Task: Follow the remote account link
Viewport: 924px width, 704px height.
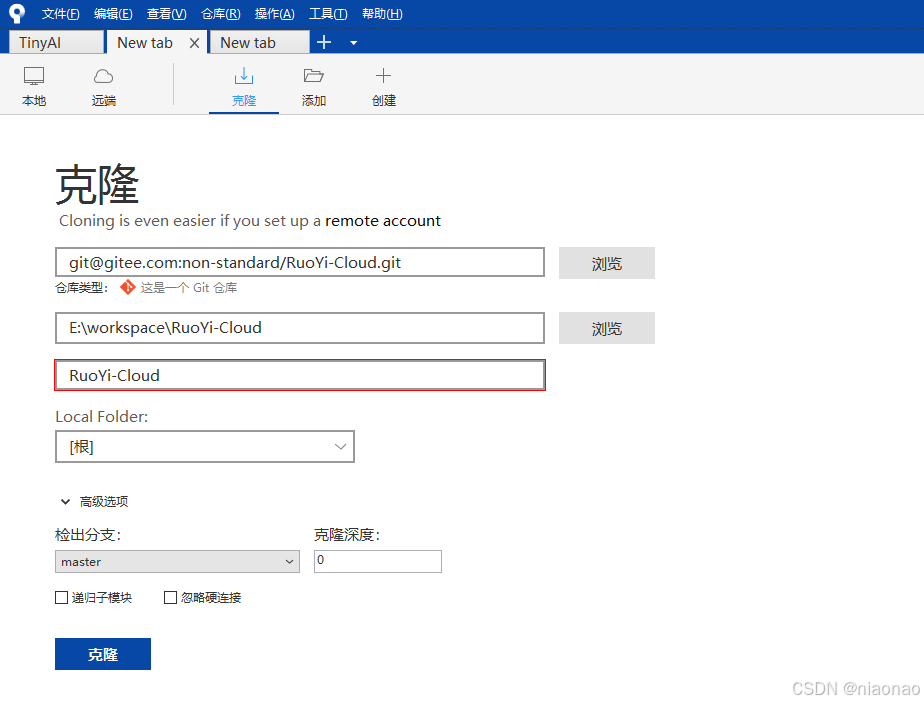Action: coord(383,221)
